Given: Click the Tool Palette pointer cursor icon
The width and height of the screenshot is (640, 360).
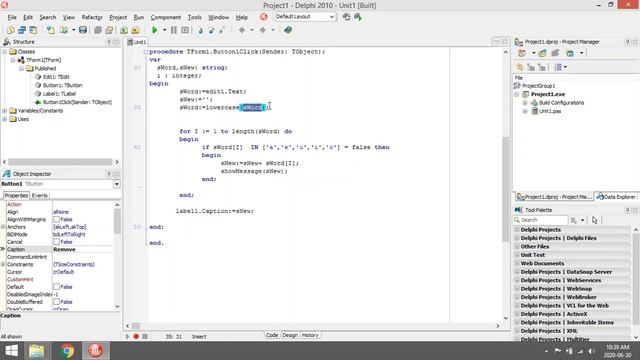Looking at the screenshot, I should (x=595, y=220).
